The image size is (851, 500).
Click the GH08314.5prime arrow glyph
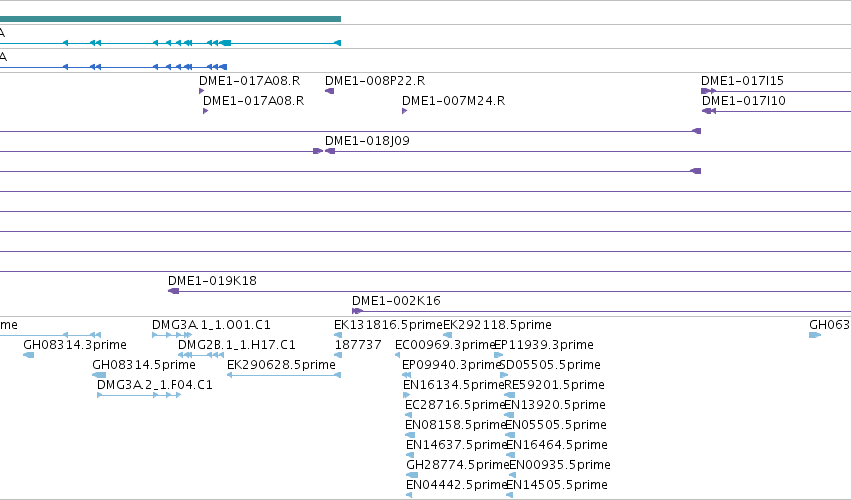click(x=99, y=375)
